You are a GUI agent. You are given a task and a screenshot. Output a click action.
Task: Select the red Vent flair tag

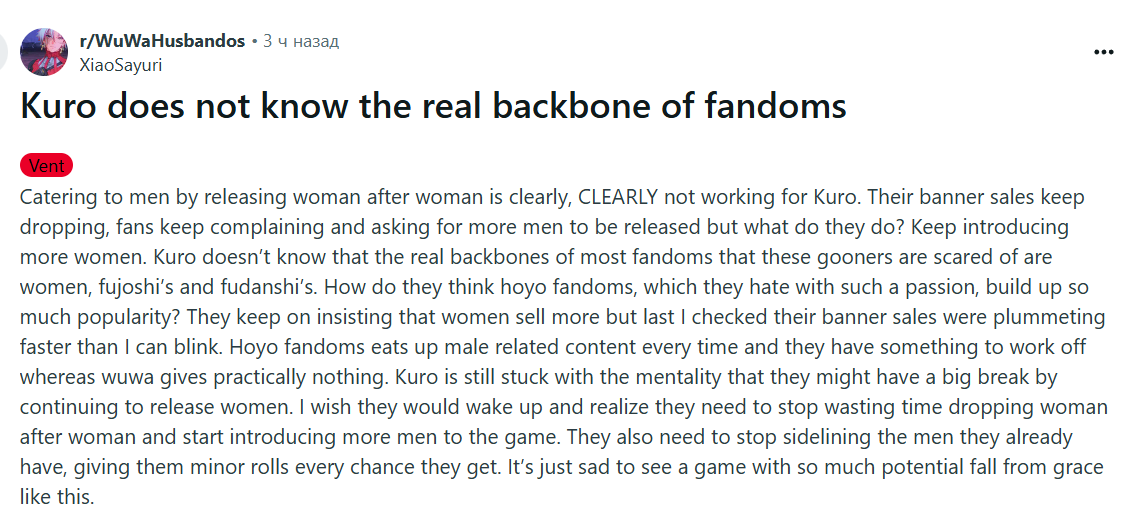pos(46,166)
